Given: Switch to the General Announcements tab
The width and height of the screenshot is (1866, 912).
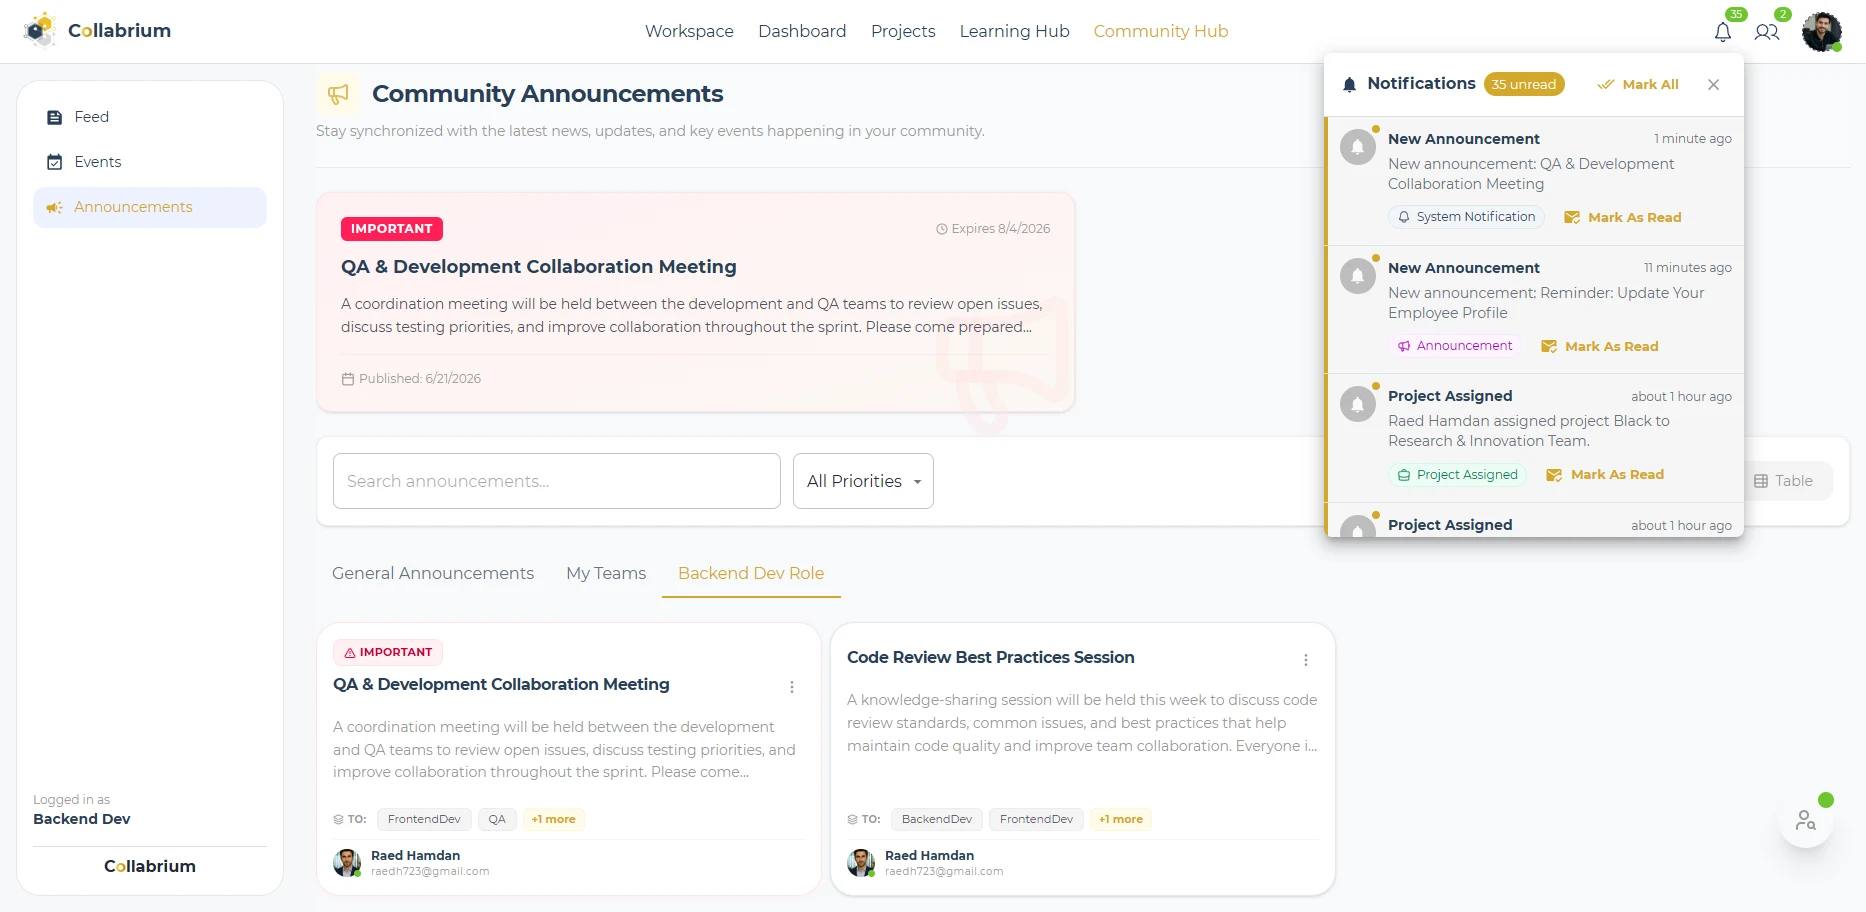Looking at the screenshot, I should pos(433,573).
